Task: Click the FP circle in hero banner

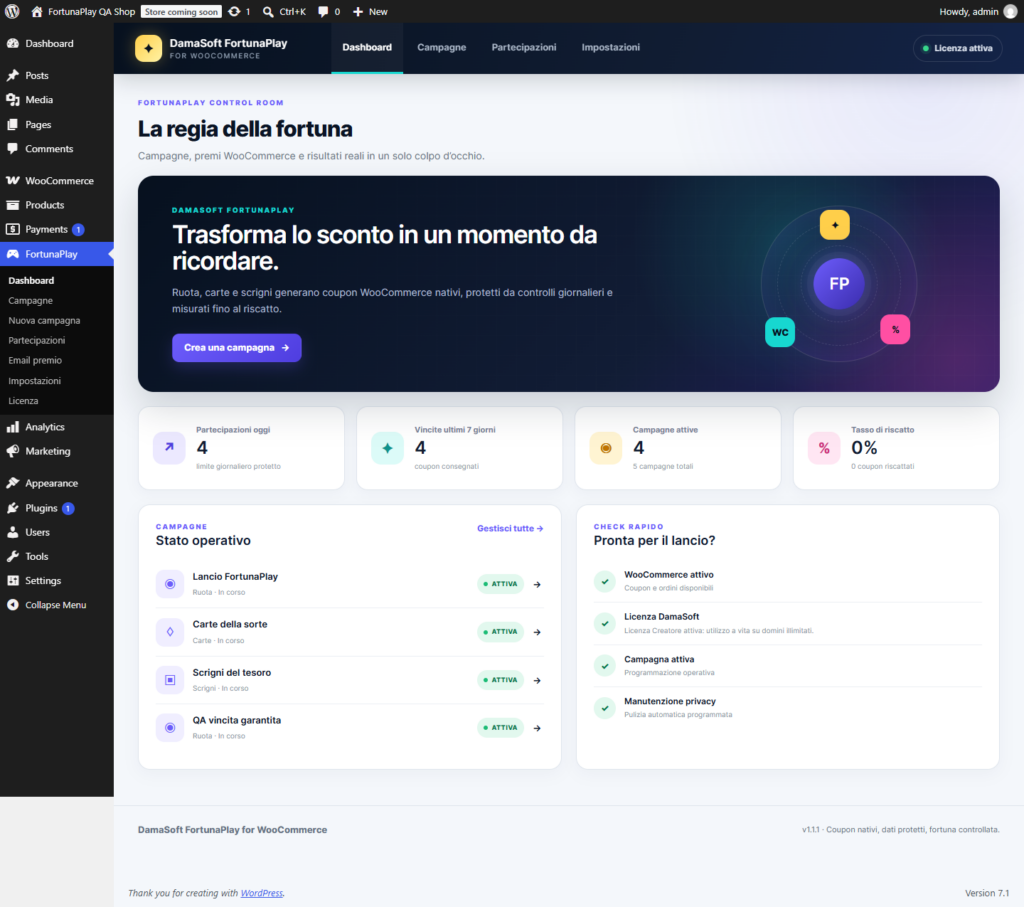Action: point(839,283)
